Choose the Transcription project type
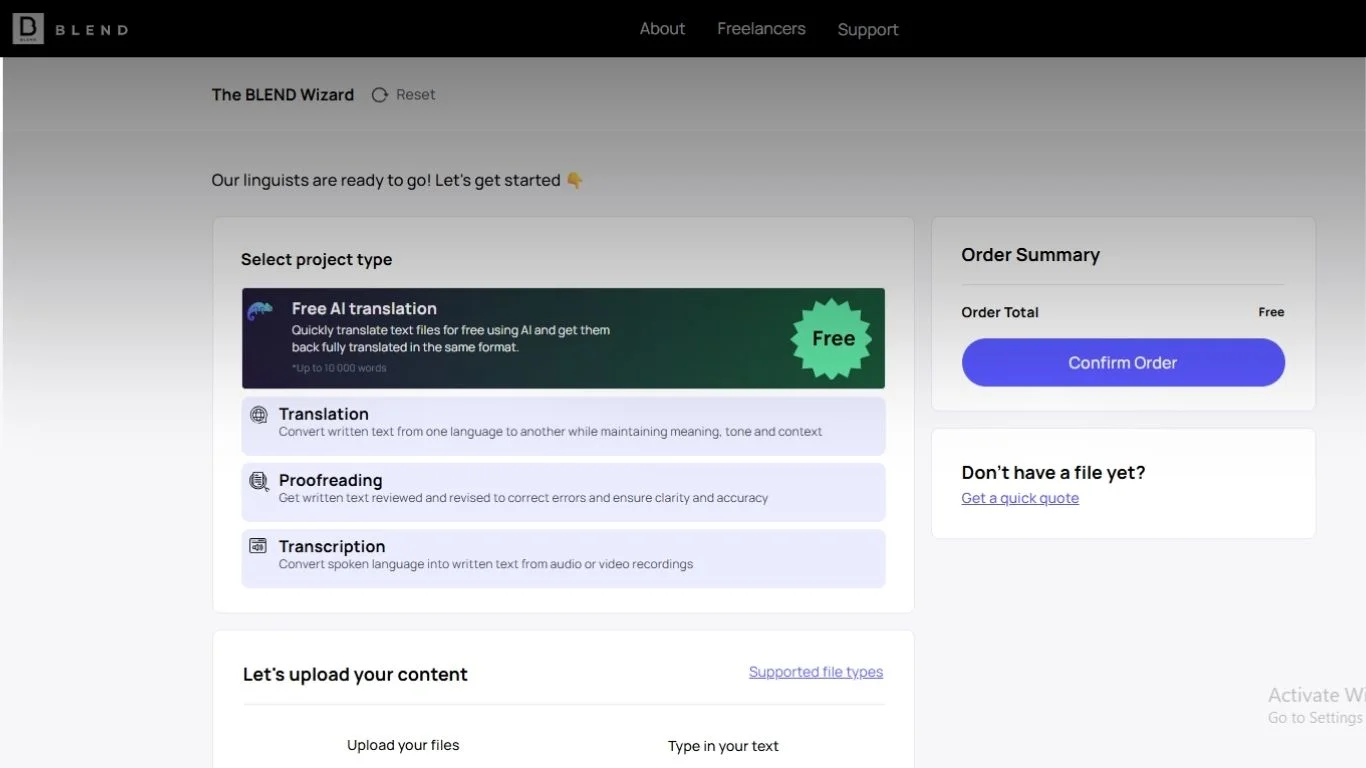Viewport: 1366px width, 768px height. point(563,558)
